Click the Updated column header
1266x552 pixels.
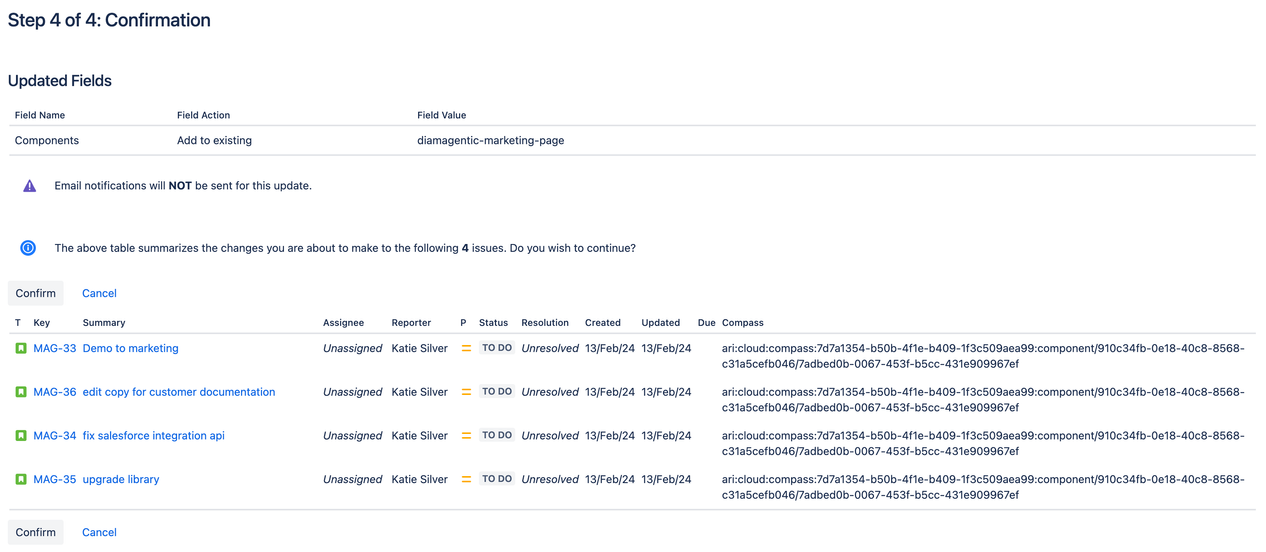(661, 323)
